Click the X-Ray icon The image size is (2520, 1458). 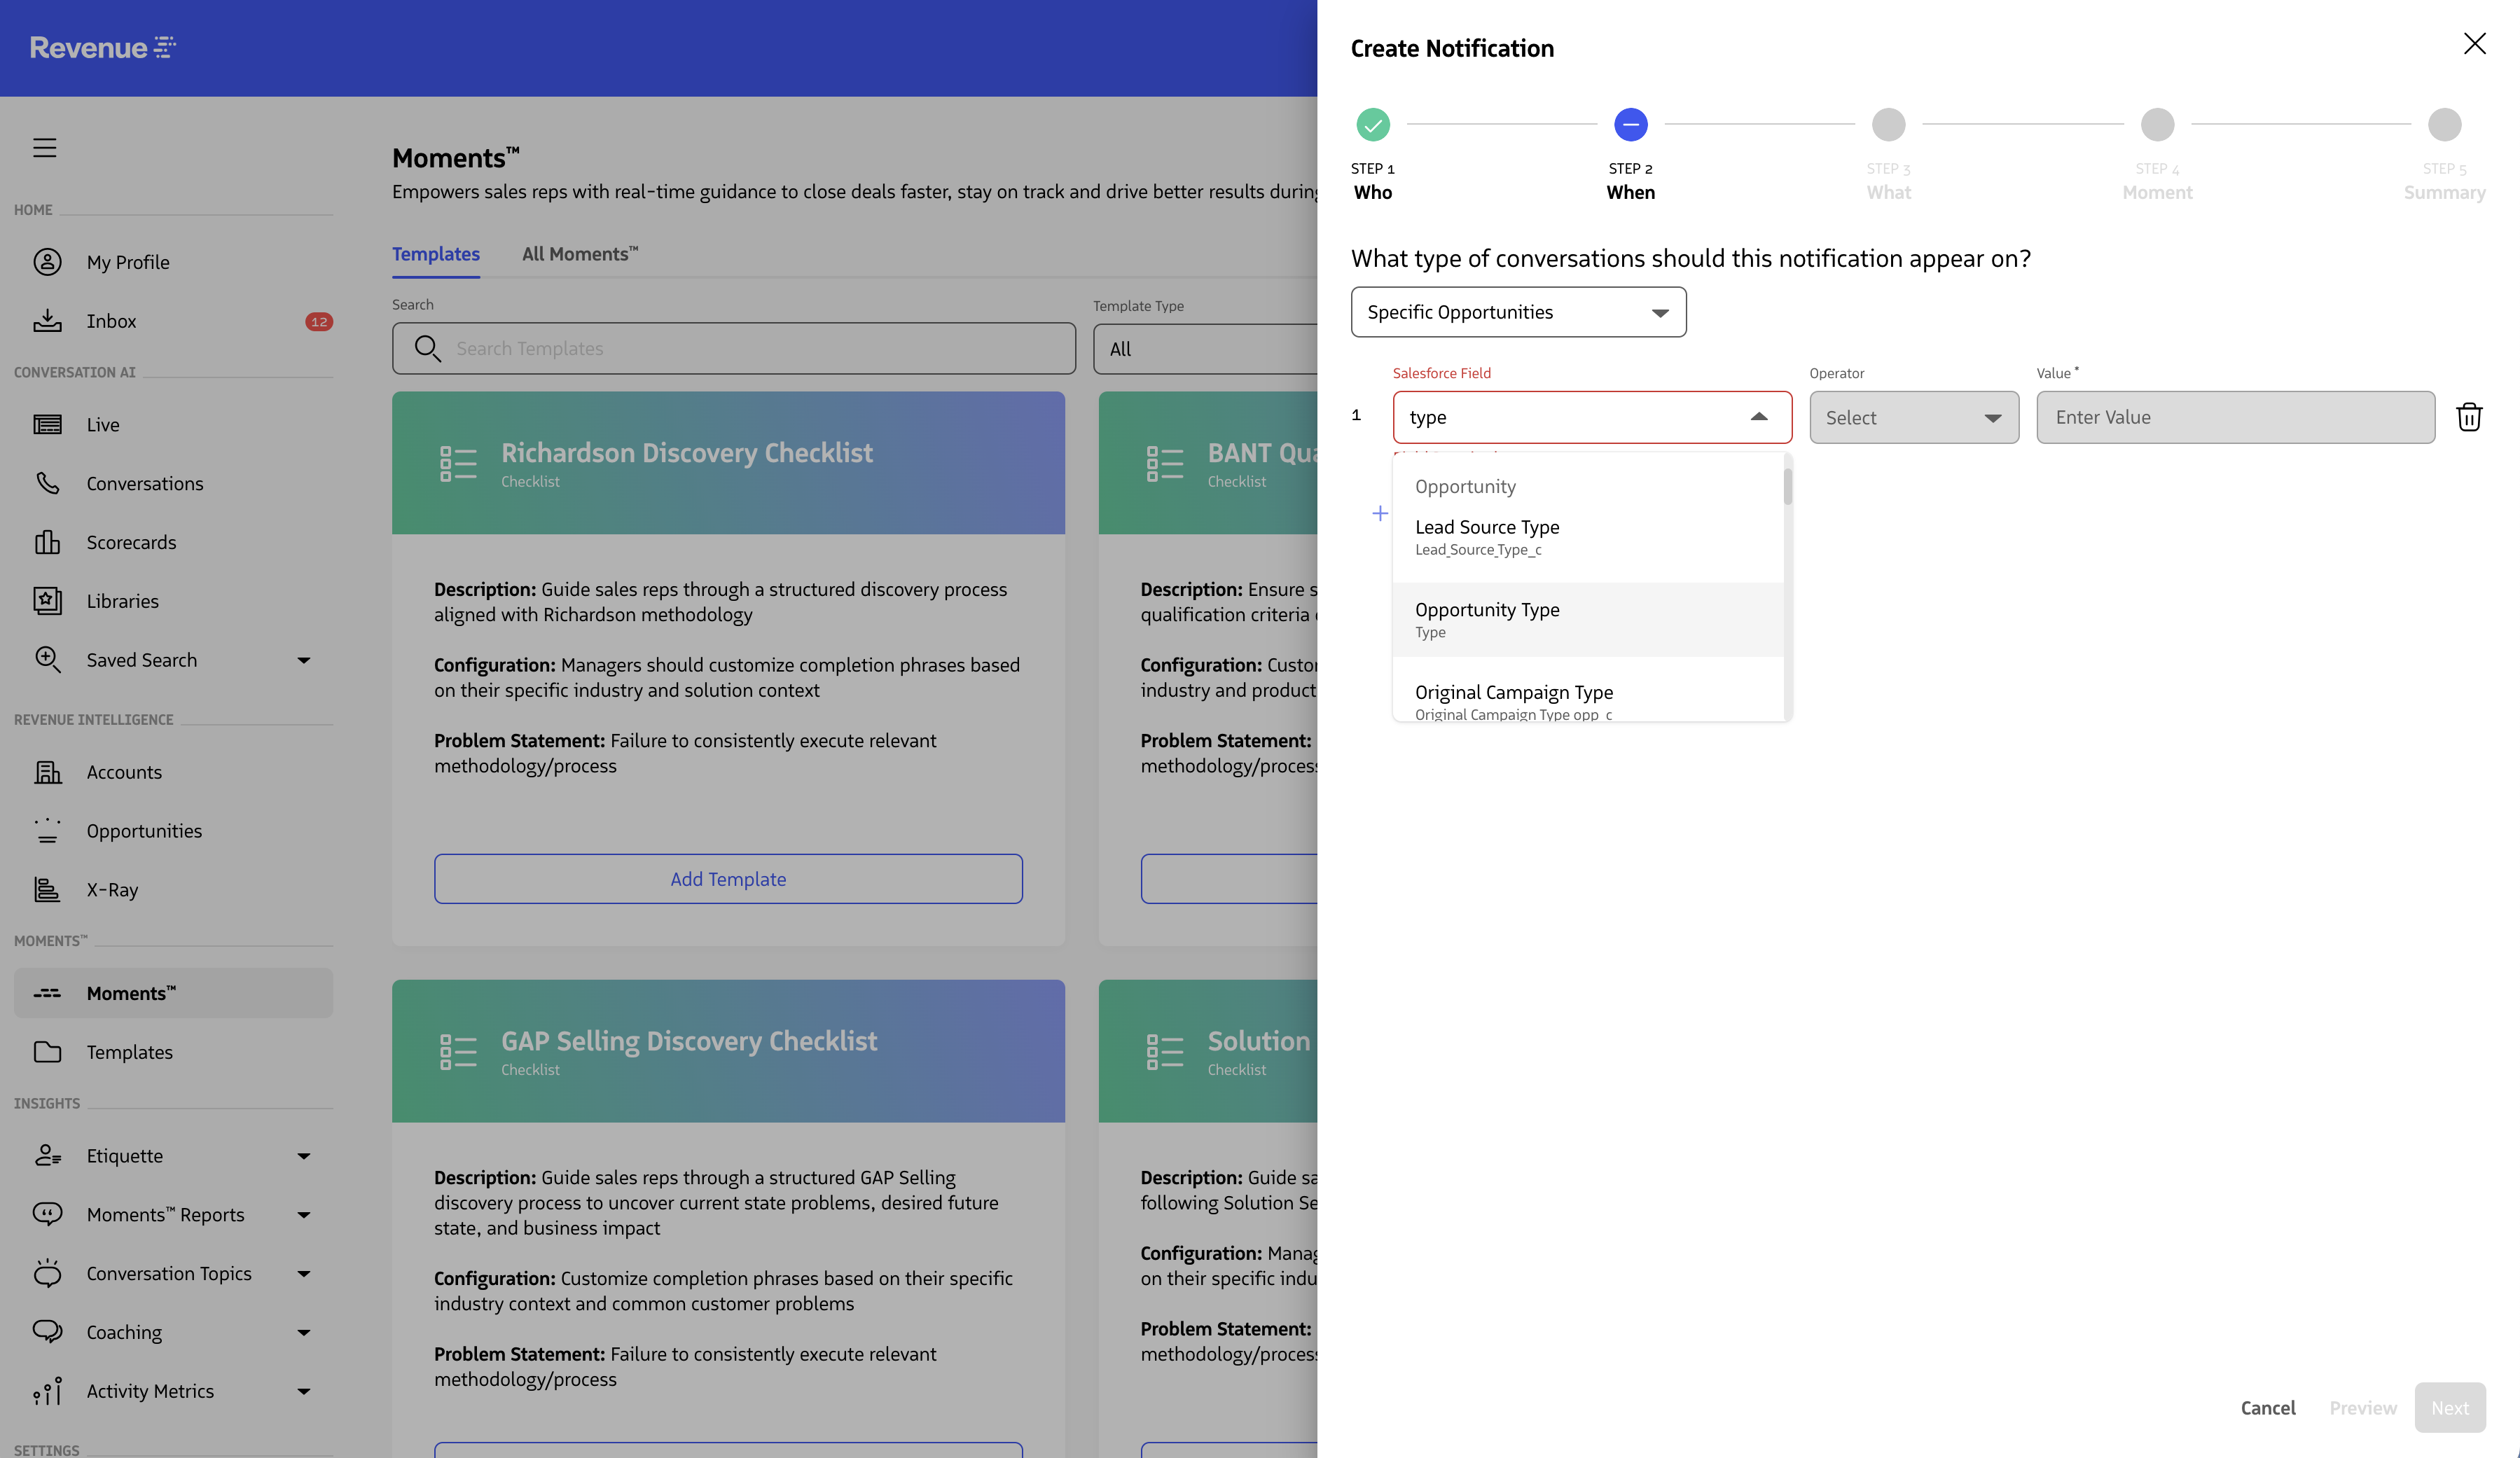click(47, 889)
